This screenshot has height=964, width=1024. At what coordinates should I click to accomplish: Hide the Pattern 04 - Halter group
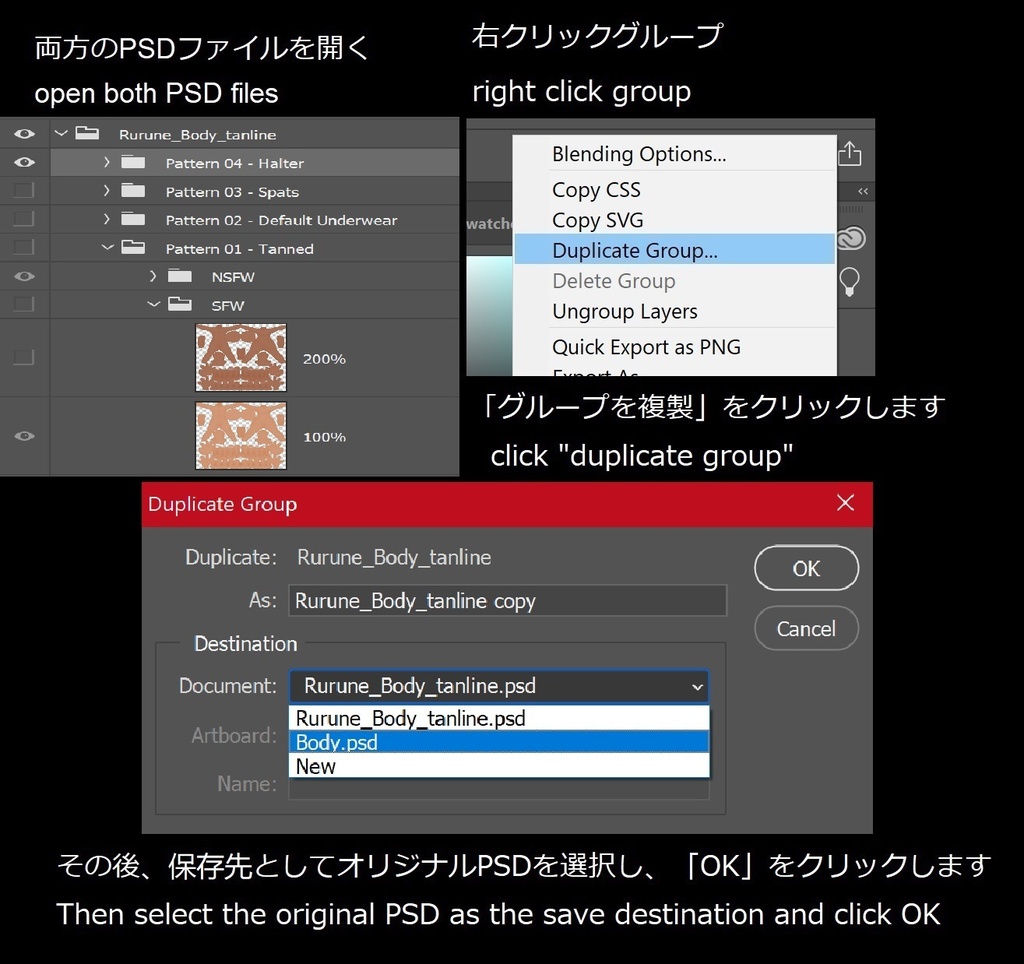[24, 162]
